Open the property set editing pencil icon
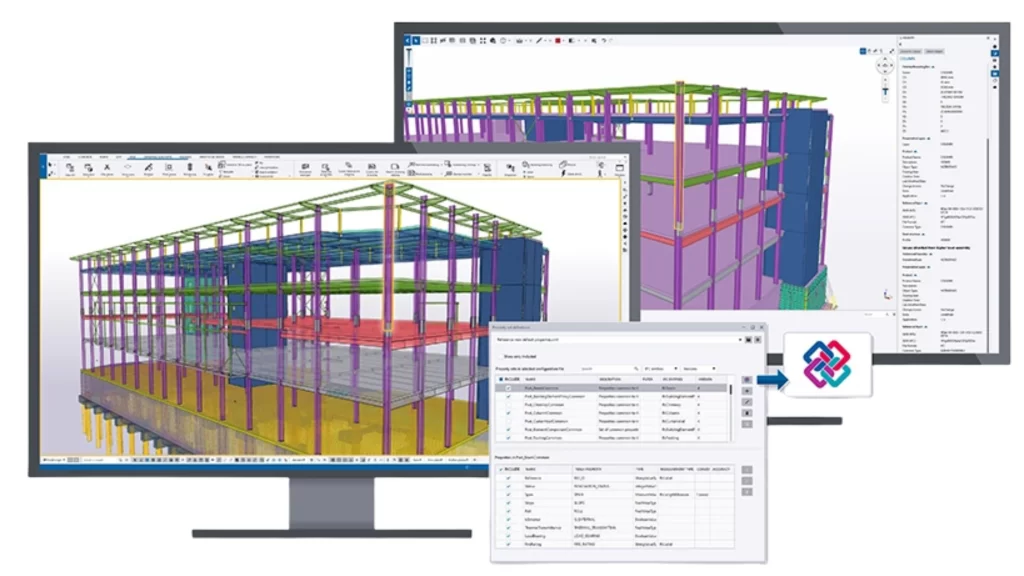1024x576 pixels. (x=746, y=401)
